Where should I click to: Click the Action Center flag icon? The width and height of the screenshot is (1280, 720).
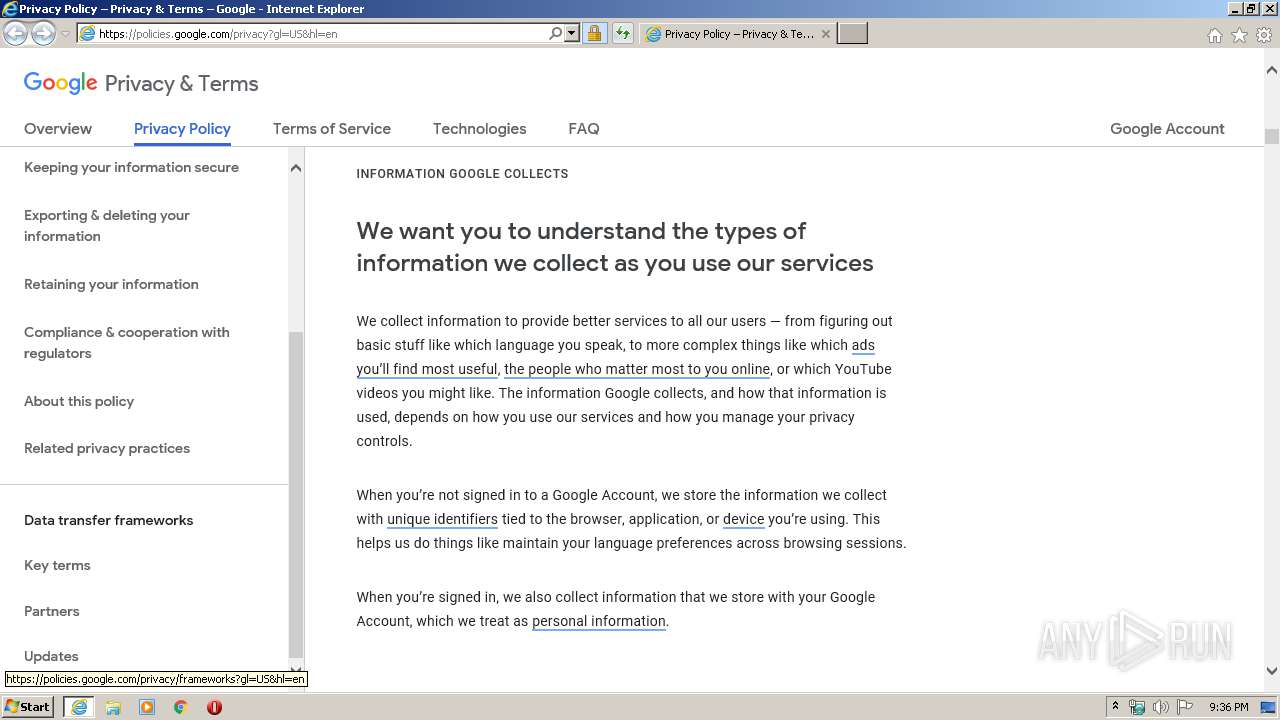1185,707
